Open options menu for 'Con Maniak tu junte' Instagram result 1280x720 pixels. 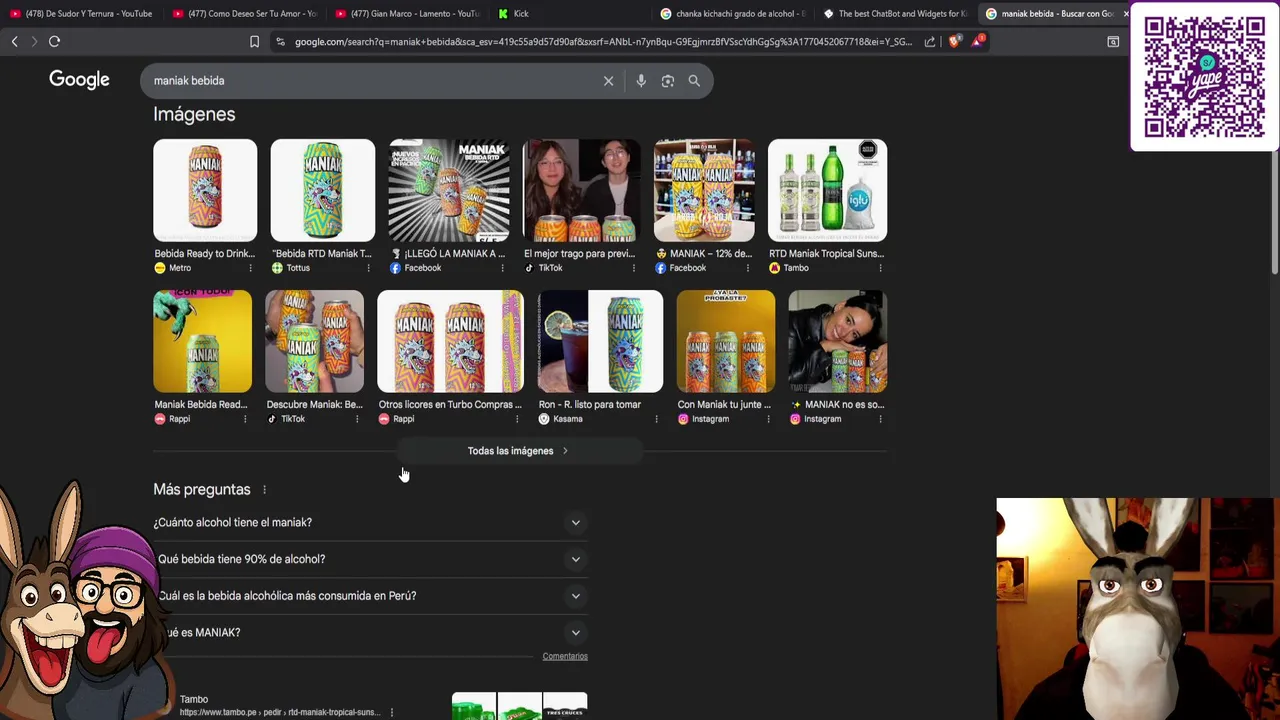coord(768,419)
